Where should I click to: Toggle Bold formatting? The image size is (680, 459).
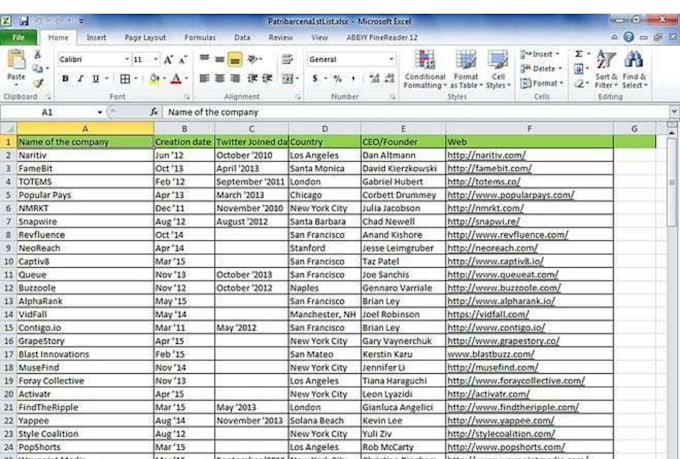(65, 79)
